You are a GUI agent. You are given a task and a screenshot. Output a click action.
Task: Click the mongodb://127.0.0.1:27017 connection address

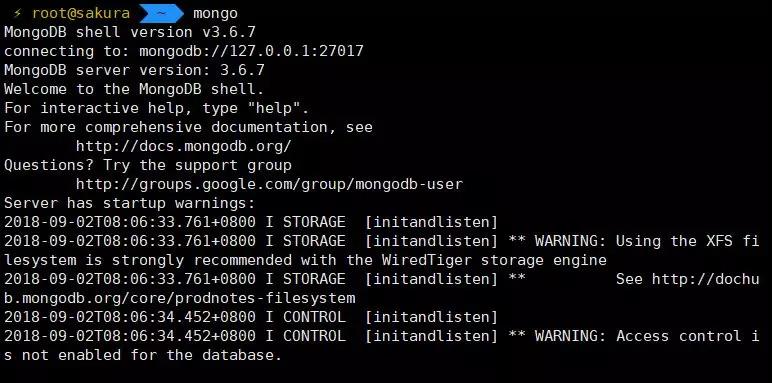pyautogui.click(x=251, y=51)
